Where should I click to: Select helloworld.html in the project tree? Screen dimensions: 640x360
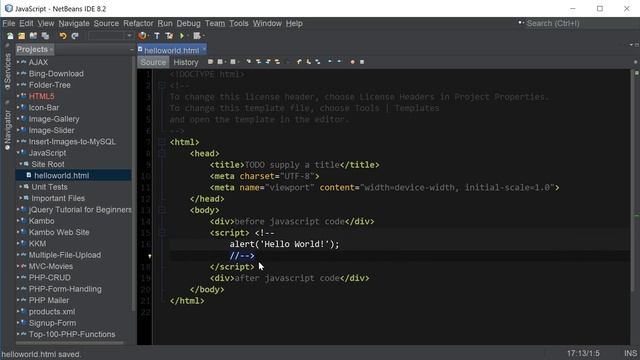[x=62, y=176]
